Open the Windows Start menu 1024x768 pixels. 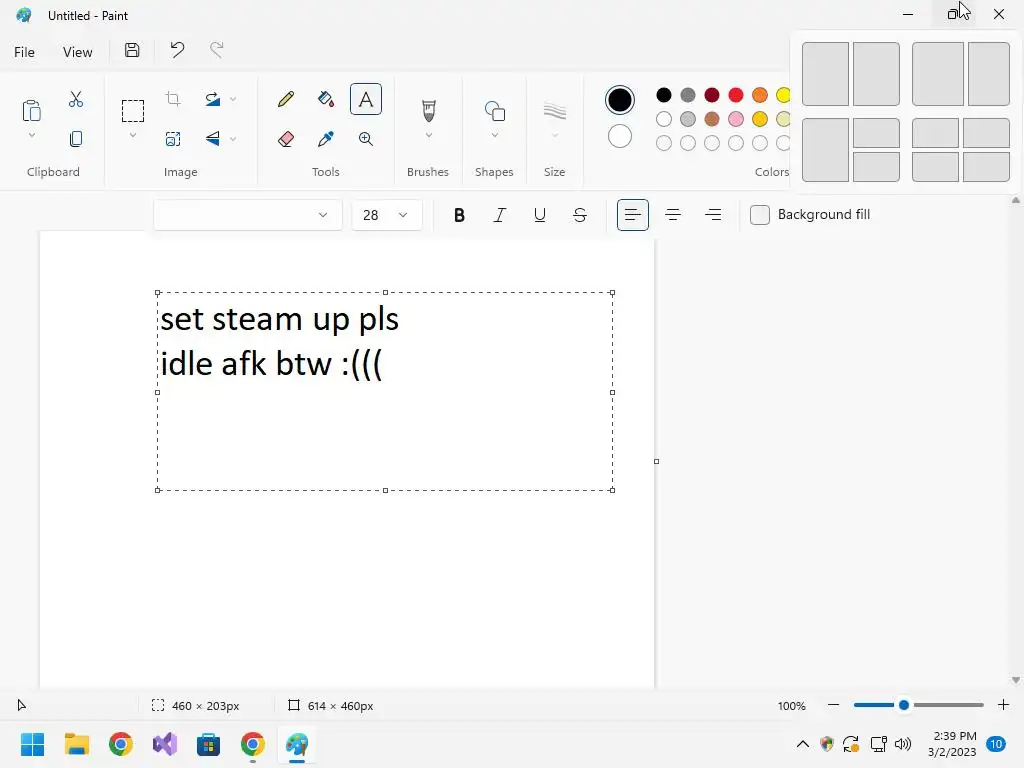tap(32, 744)
